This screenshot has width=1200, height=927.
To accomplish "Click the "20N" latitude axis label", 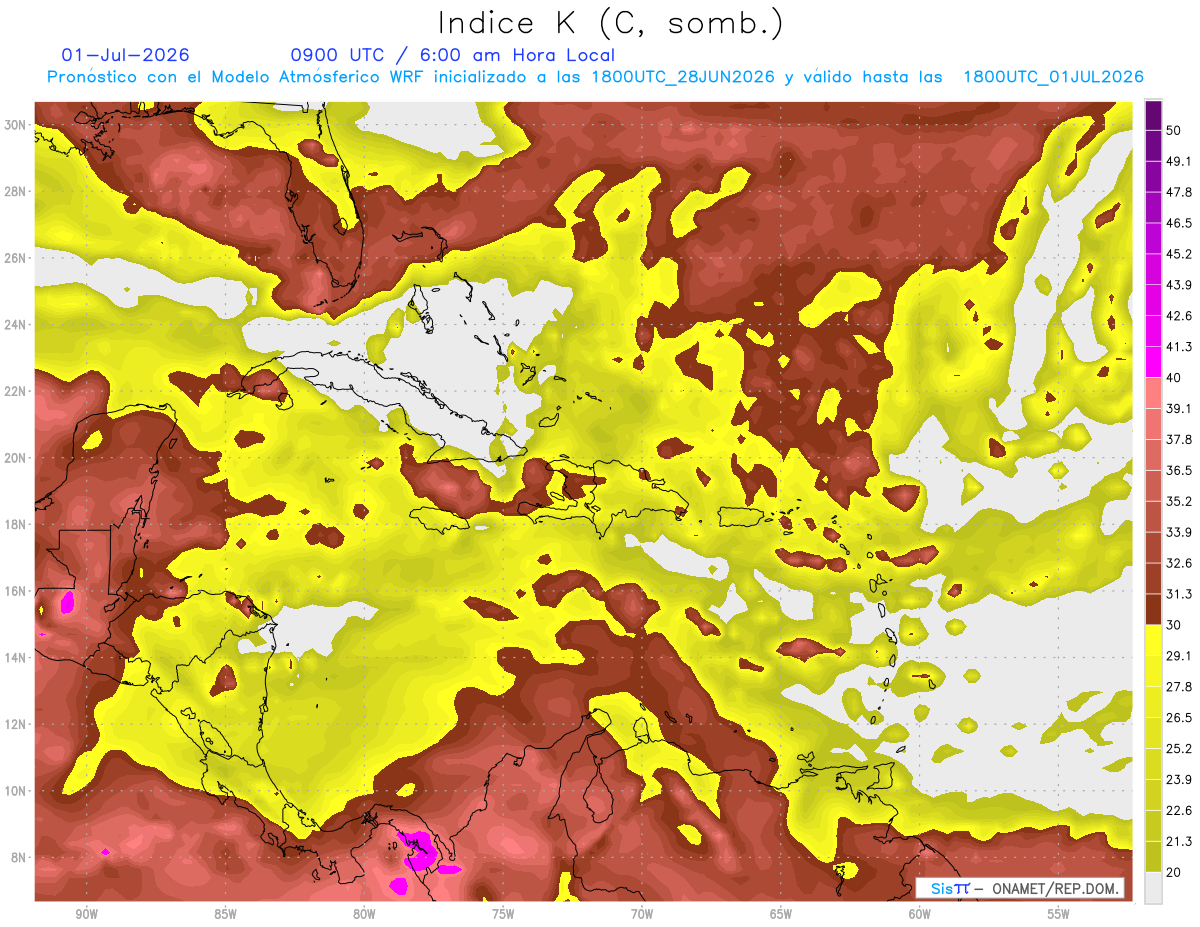I will [16, 458].
